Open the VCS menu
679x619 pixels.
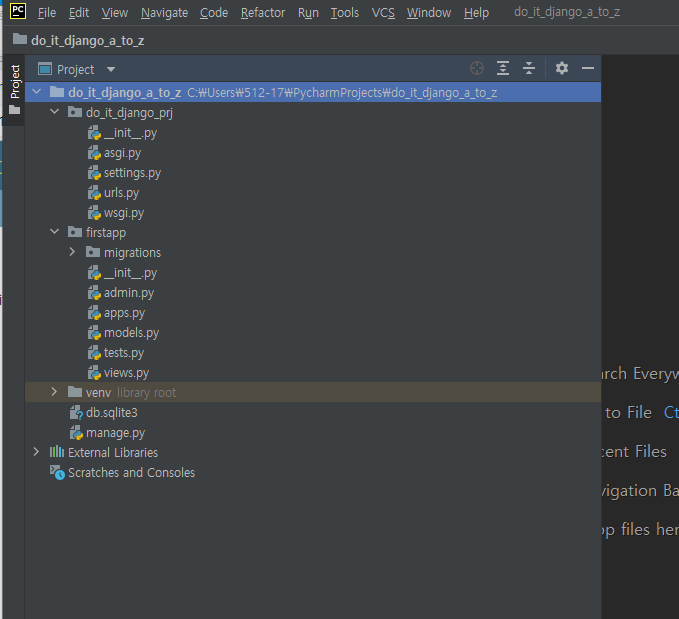[383, 13]
